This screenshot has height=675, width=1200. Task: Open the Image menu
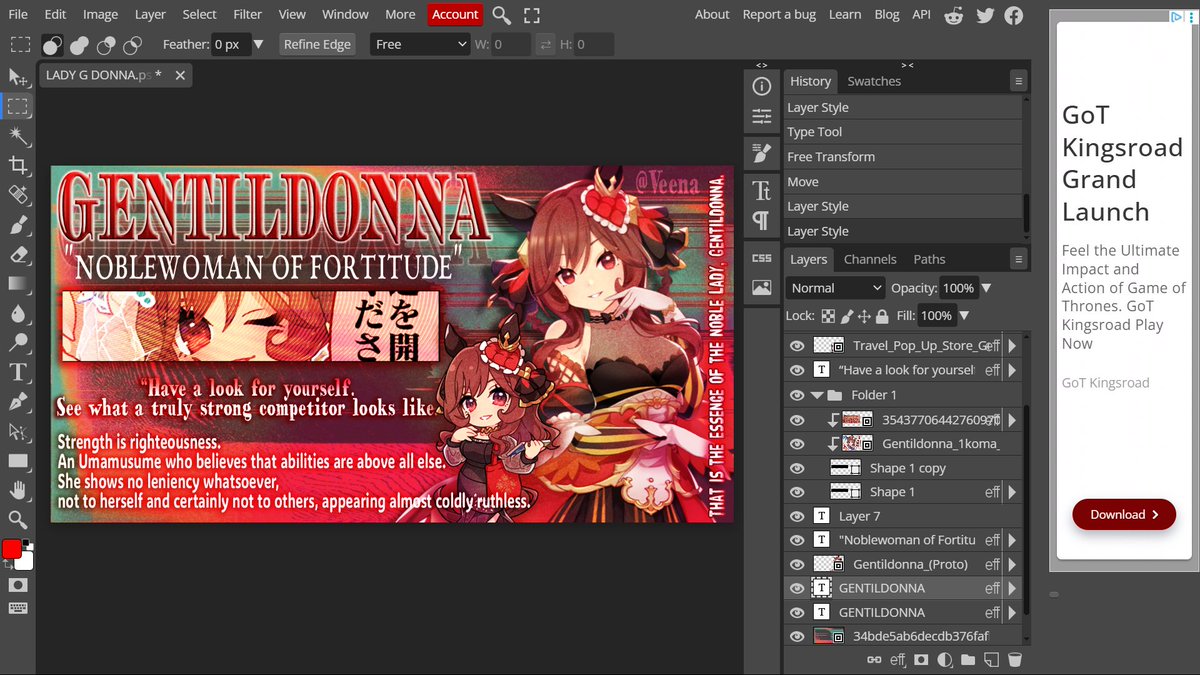point(100,14)
